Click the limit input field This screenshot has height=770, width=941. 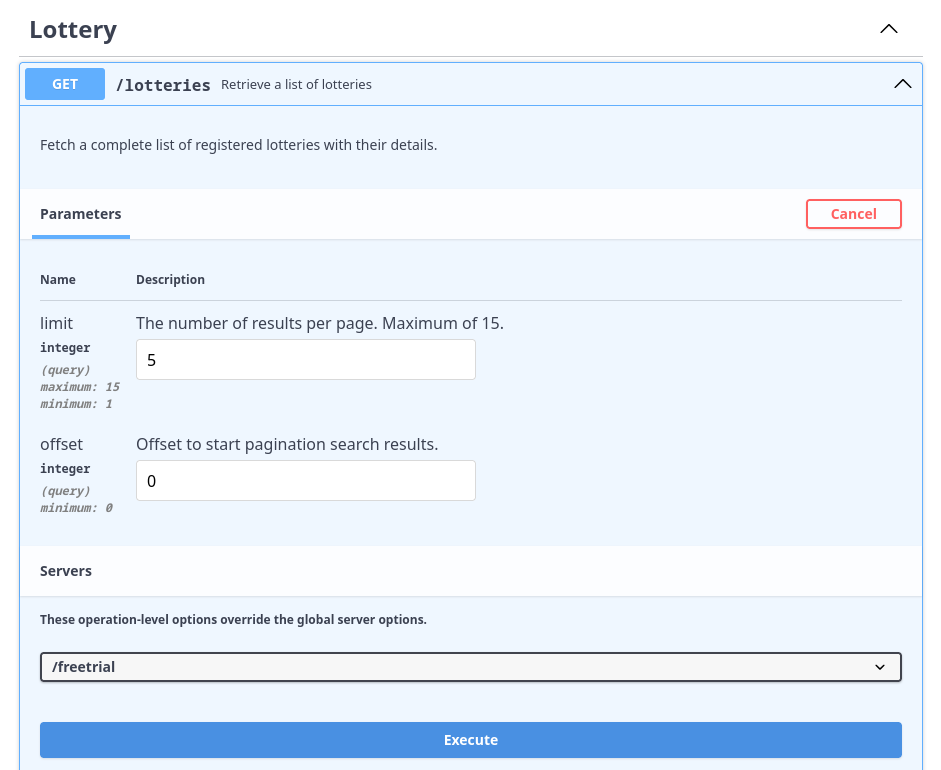(x=306, y=359)
